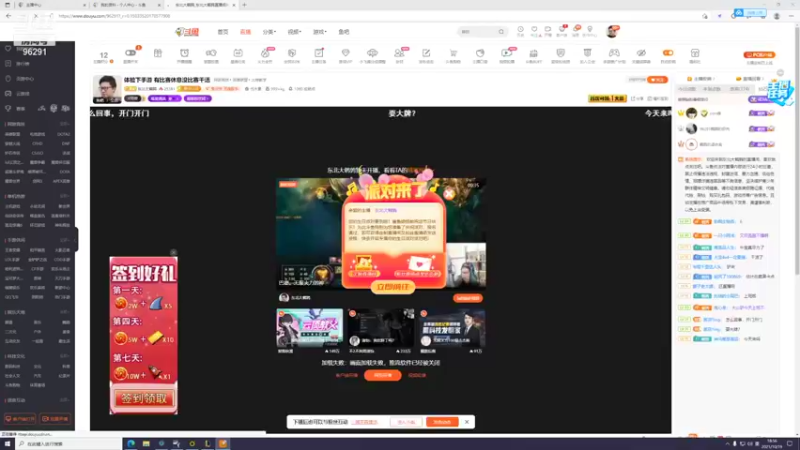Open the Douyu logo home link
Viewport: 800px width, 450px height.
pyautogui.click(x=187, y=32)
